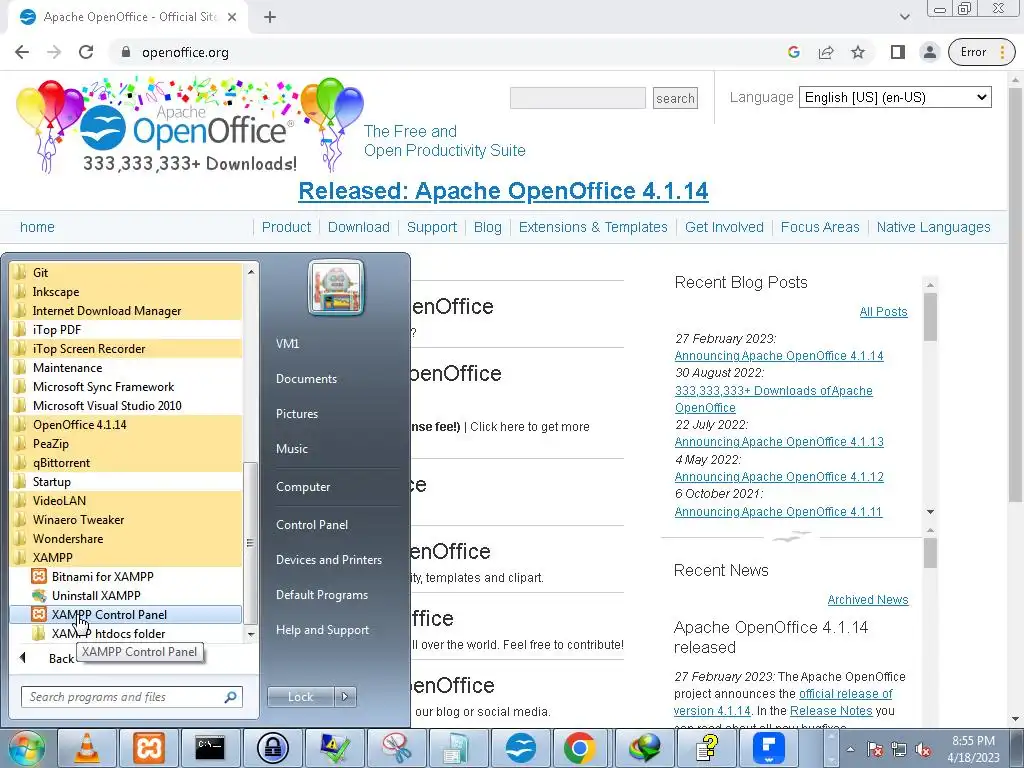Click the Lock button
The height and width of the screenshot is (768, 1024).
point(301,697)
